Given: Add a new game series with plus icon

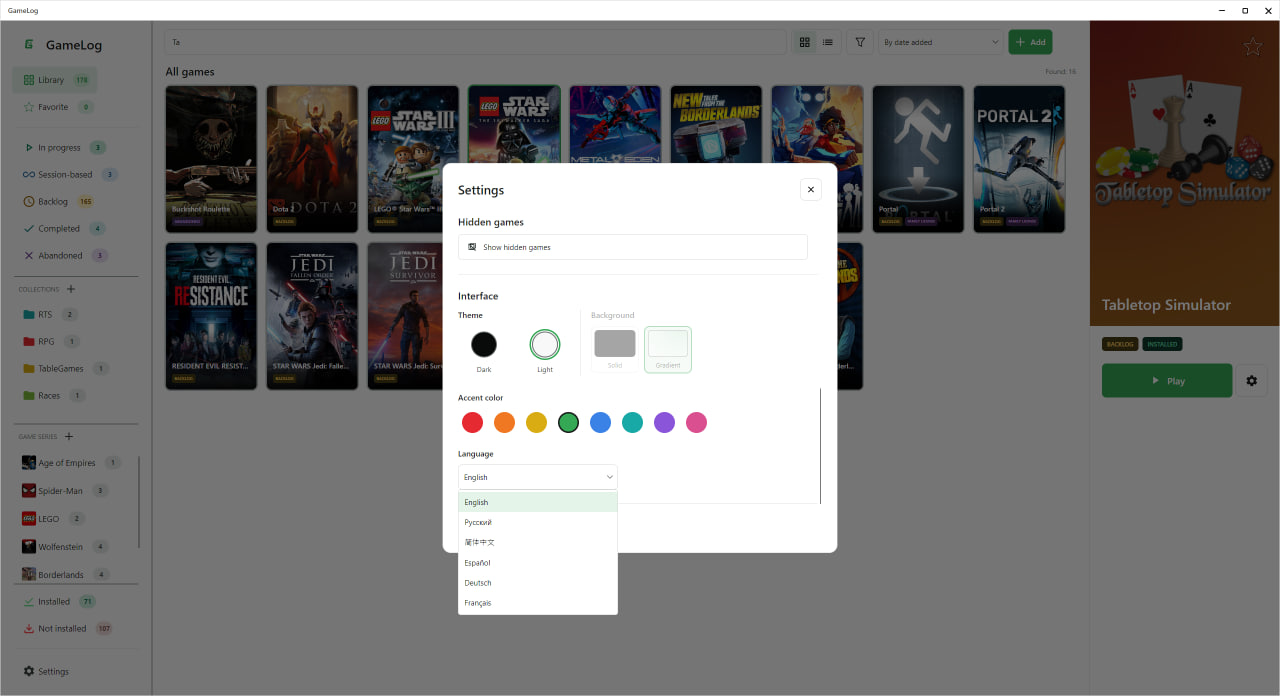Looking at the screenshot, I should click(x=69, y=437).
